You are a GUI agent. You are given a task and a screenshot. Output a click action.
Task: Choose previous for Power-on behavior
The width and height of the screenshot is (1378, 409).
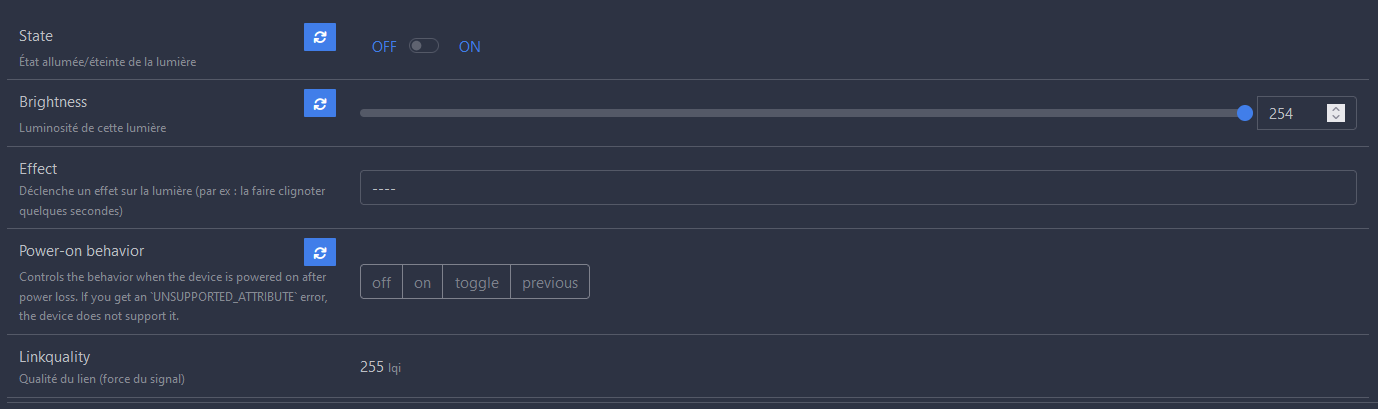[x=550, y=282]
